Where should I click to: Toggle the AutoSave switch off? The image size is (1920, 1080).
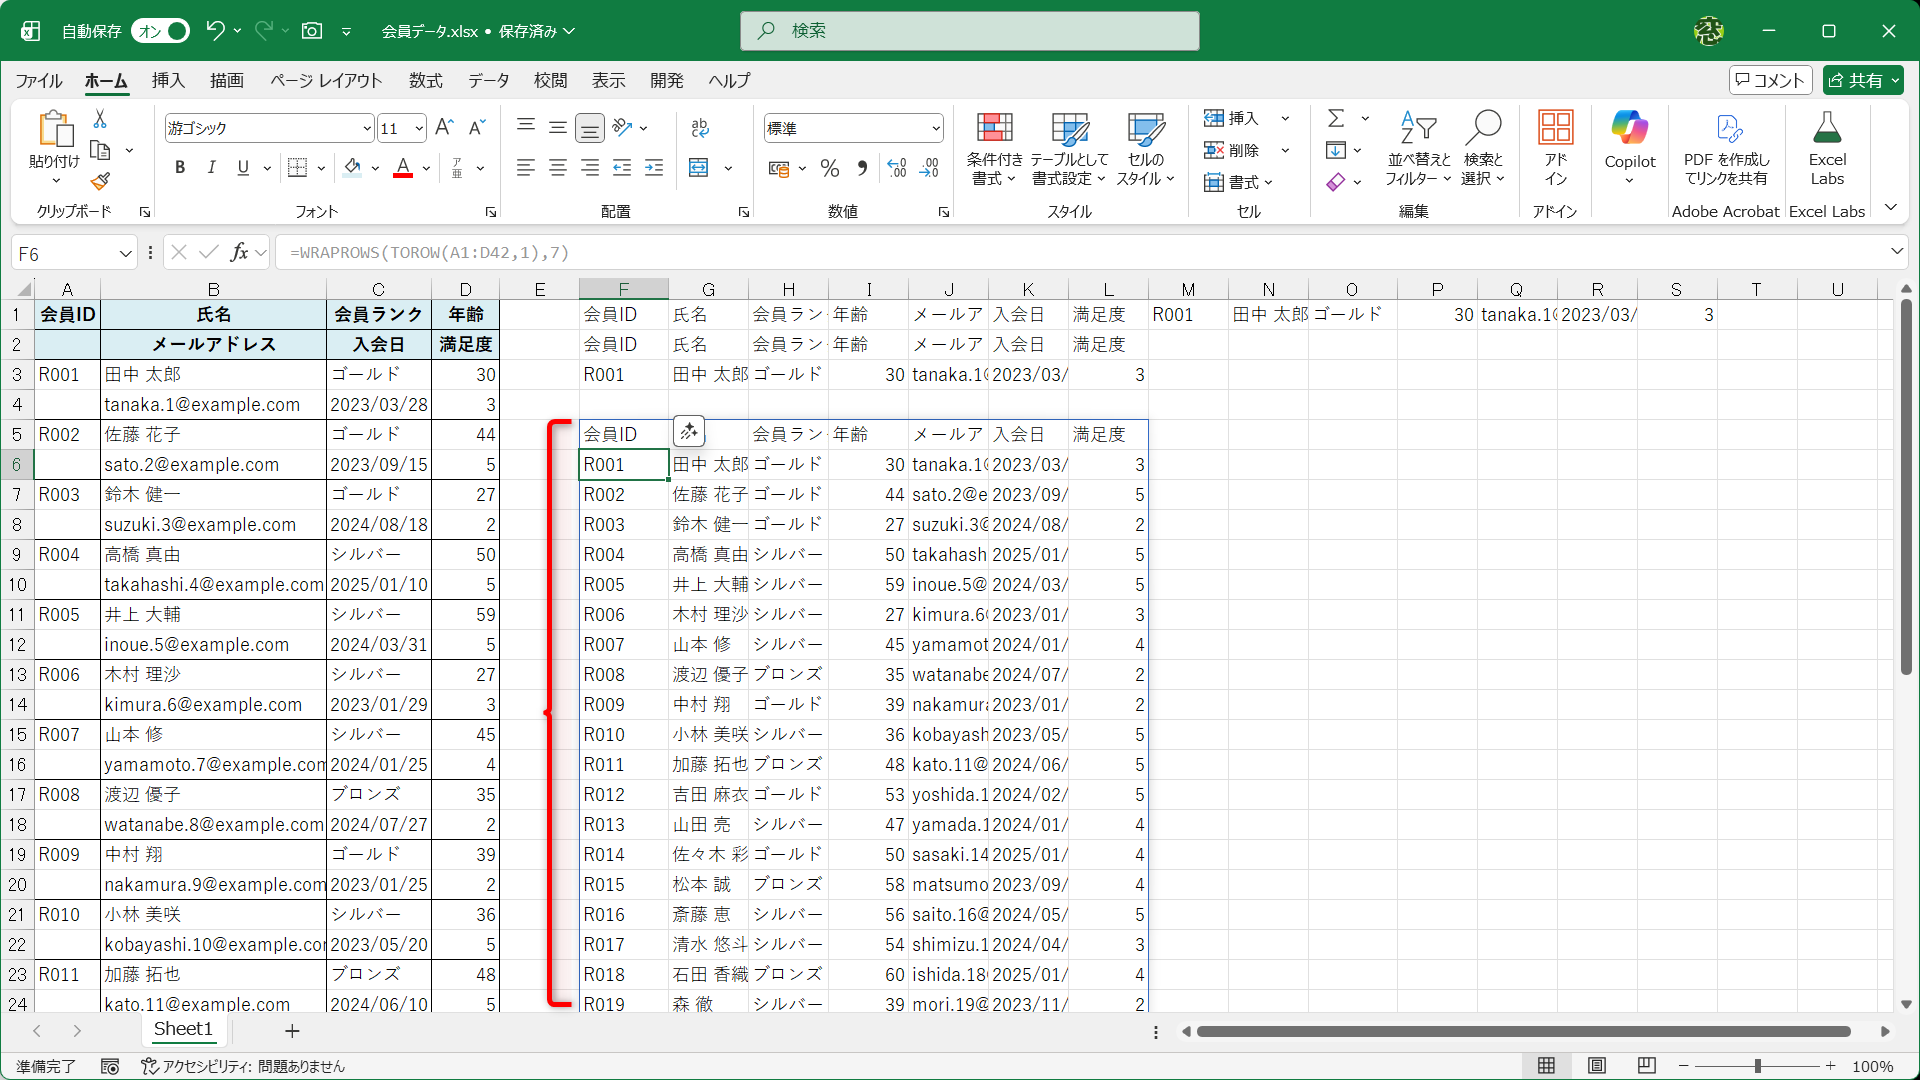pos(161,31)
